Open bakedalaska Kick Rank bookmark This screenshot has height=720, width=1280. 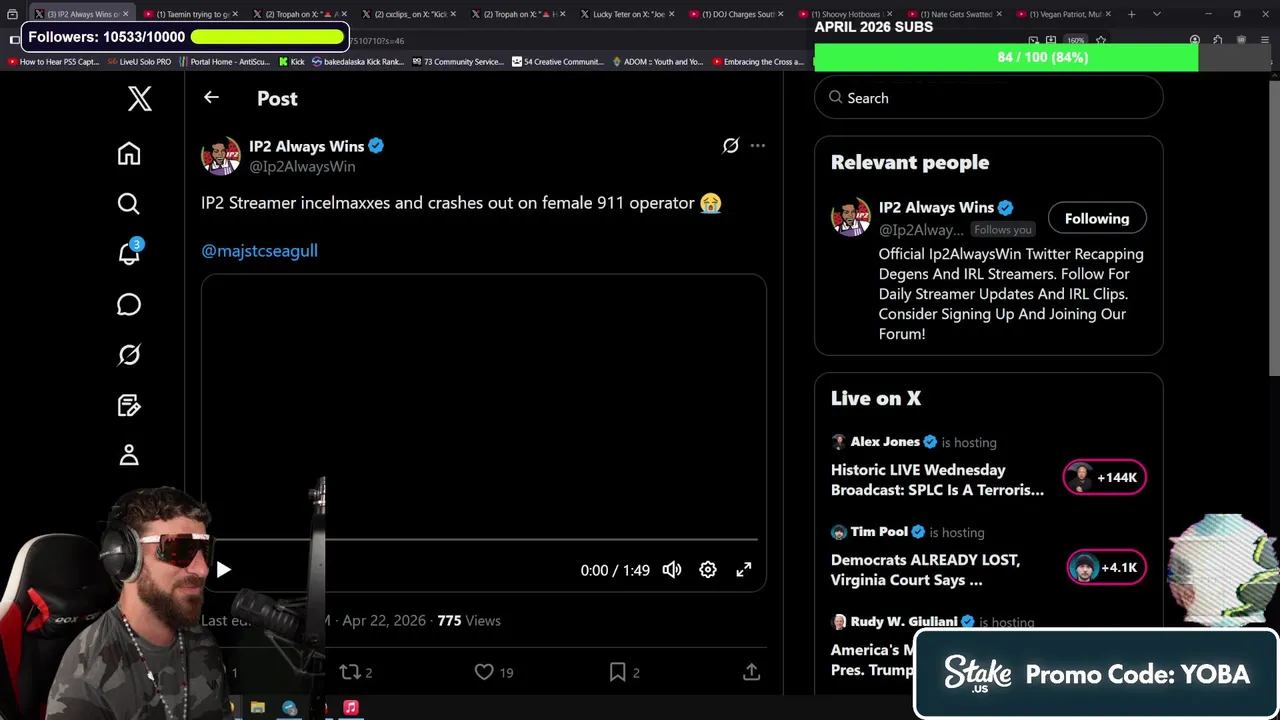[x=358, y=62]
